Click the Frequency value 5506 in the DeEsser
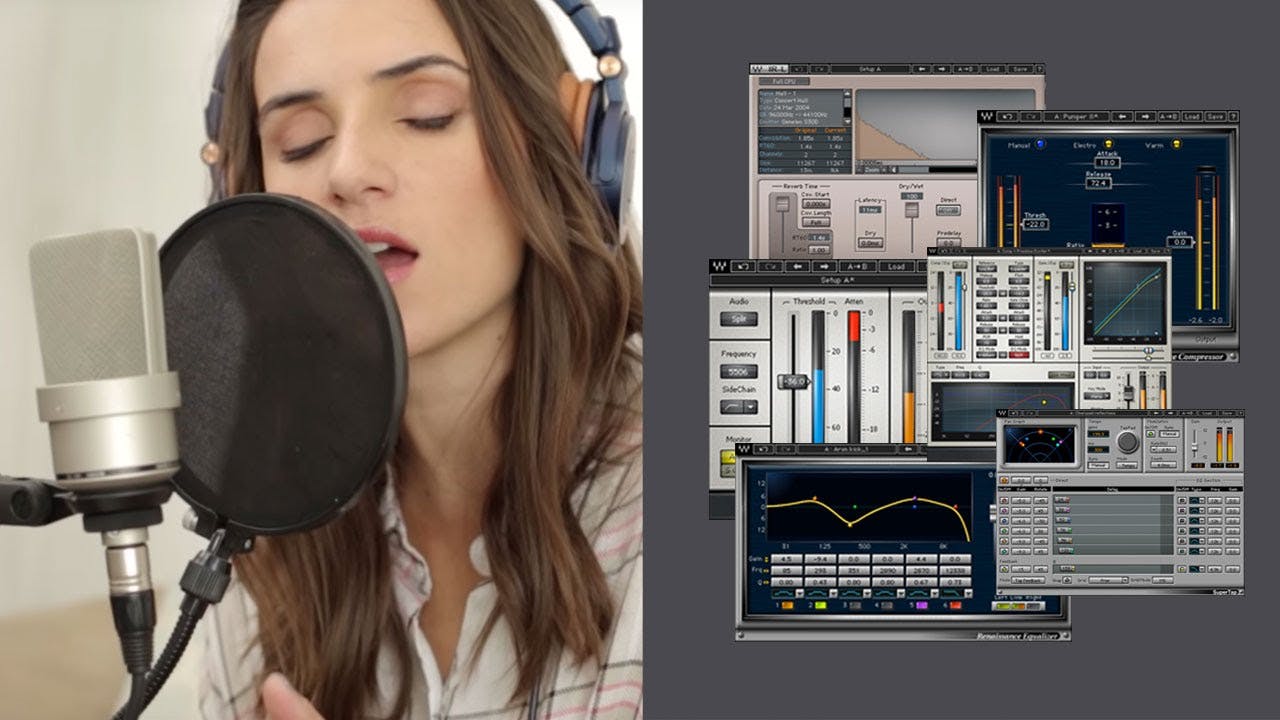 pos(739,371)
